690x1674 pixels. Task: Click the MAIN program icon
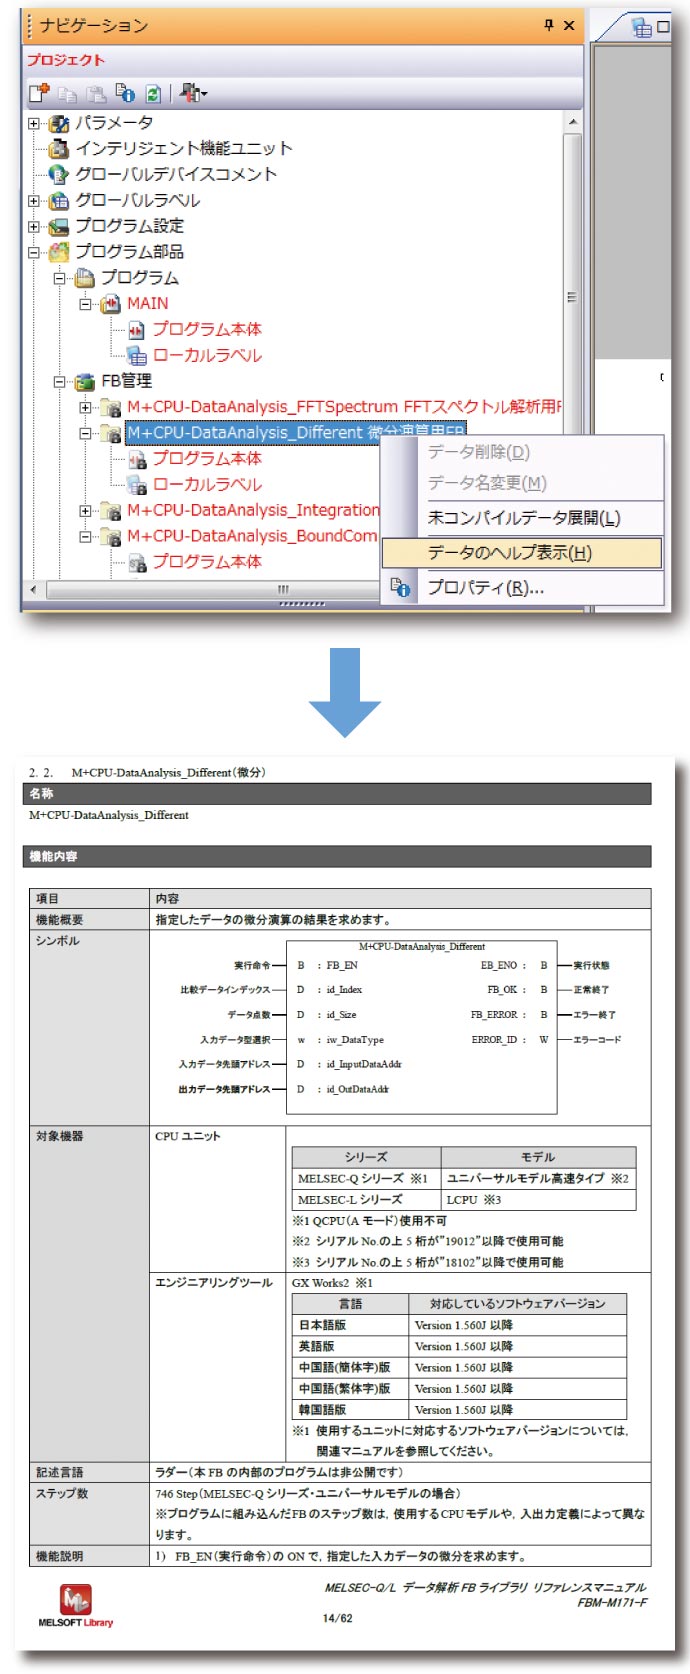111,304
